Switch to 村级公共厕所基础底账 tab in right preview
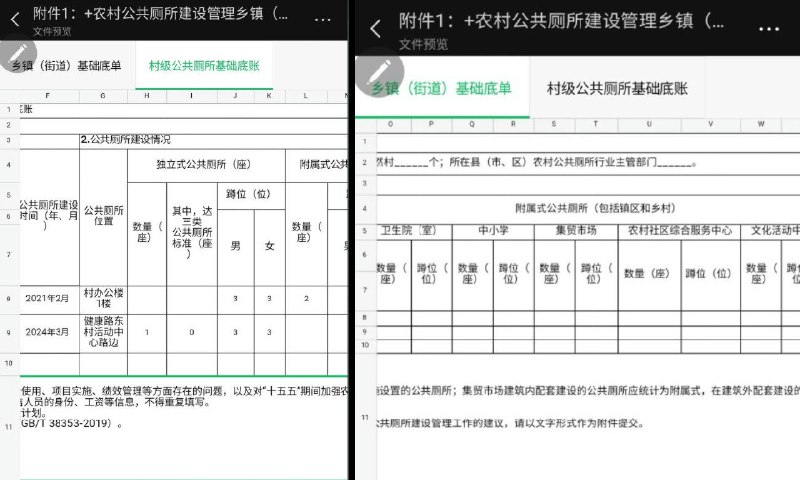This screenshot has height=480, width=800. [x=617, y=88]
